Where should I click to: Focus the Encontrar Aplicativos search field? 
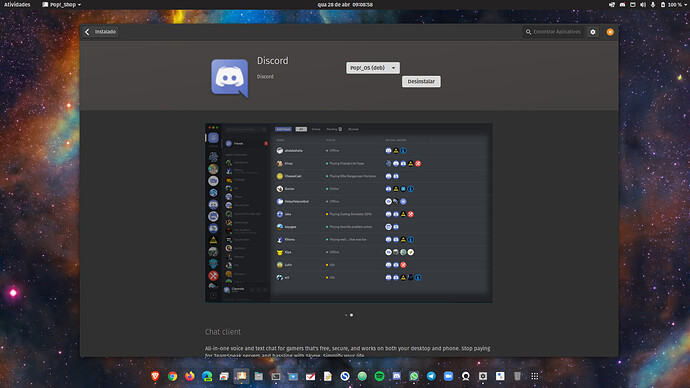point(553,32)
